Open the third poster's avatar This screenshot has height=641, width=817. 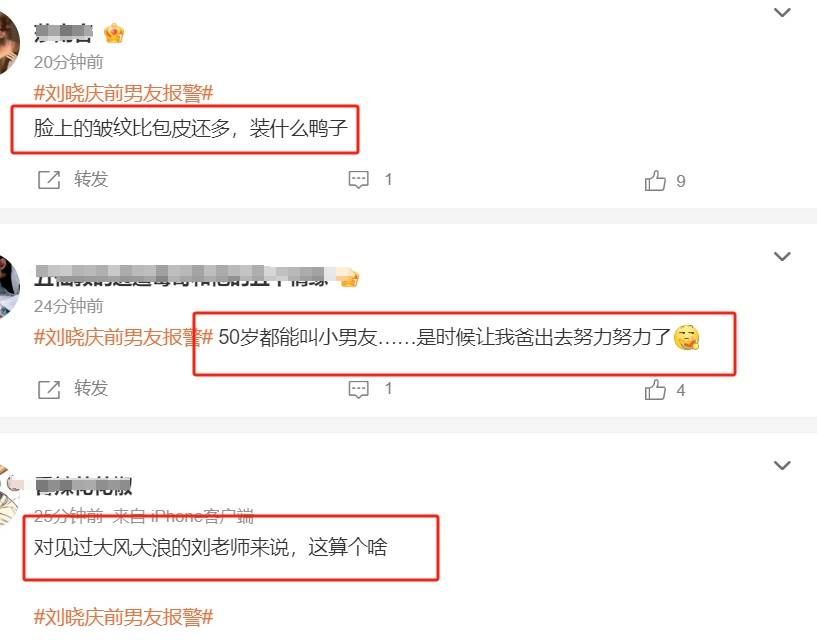pyautogui.click(x=10, y=495)
